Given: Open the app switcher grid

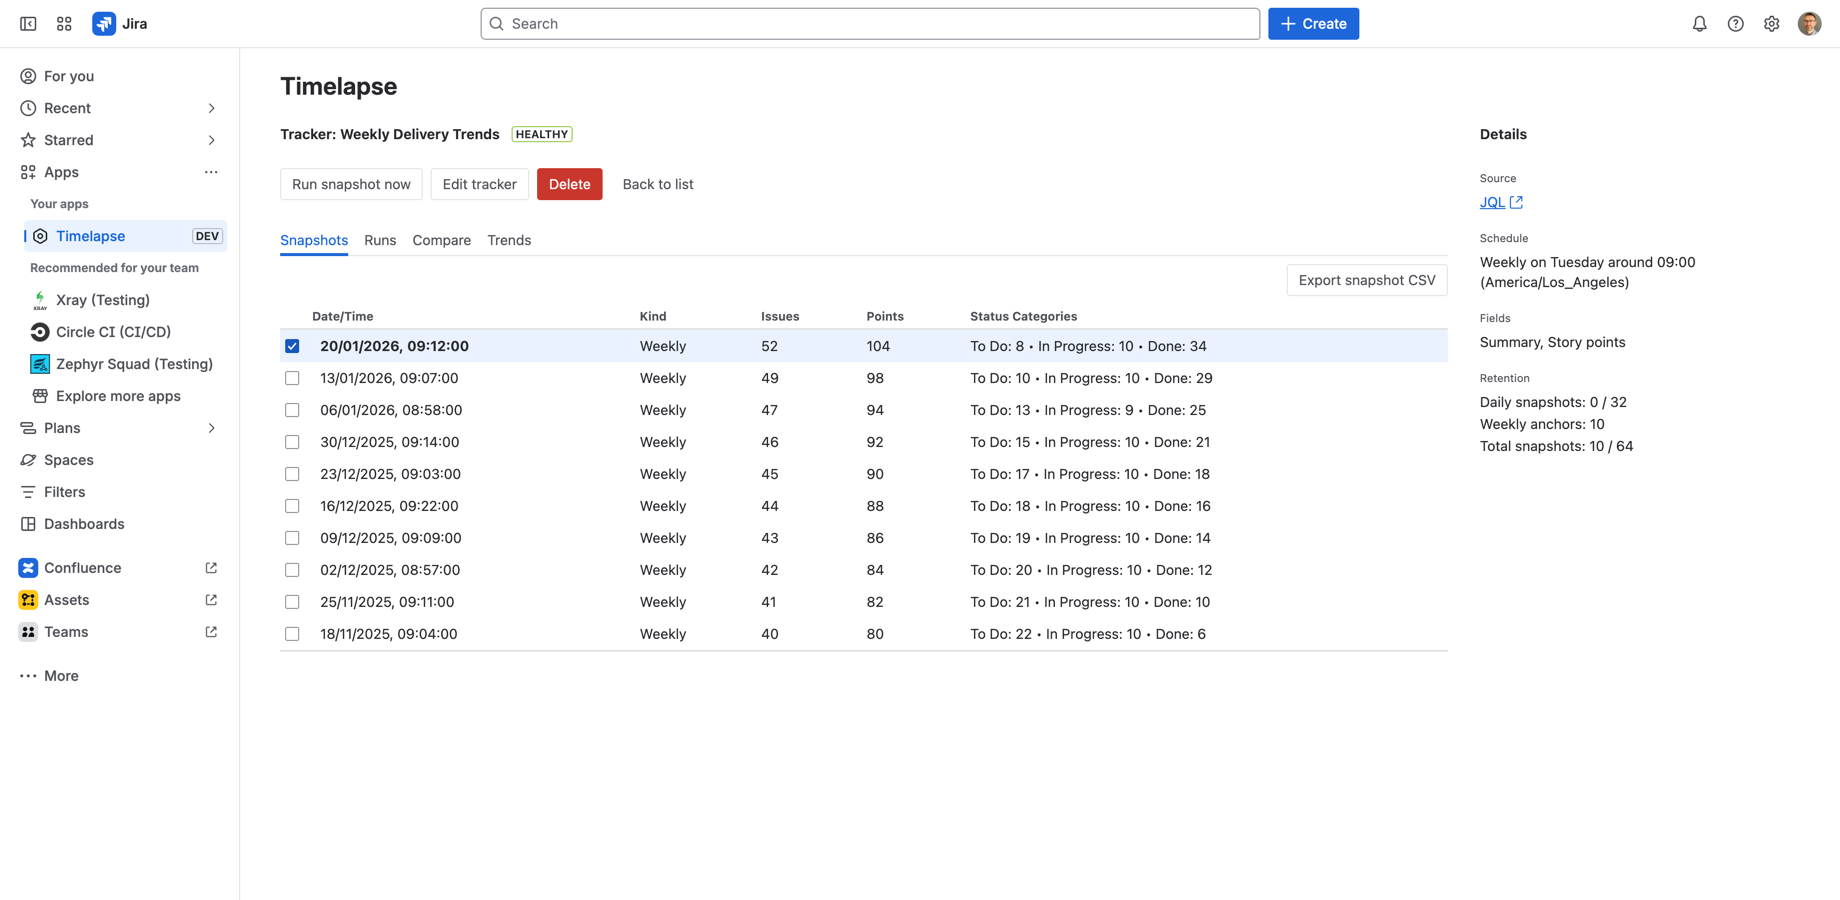Looking at the screenshot, I should [x=63, y=23].
